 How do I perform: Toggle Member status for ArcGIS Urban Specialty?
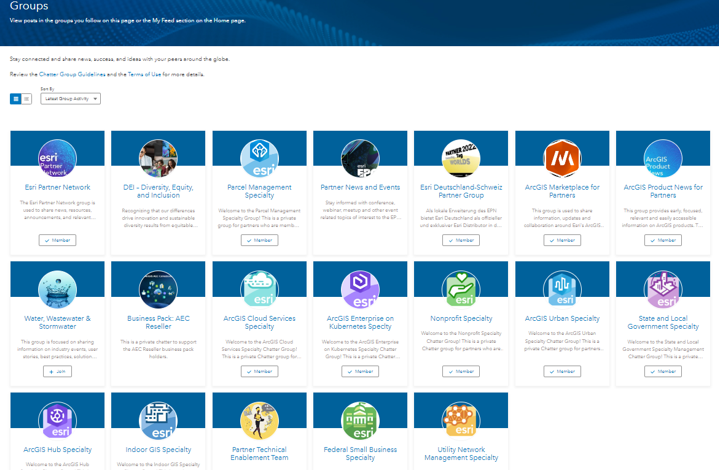(562, 371)
